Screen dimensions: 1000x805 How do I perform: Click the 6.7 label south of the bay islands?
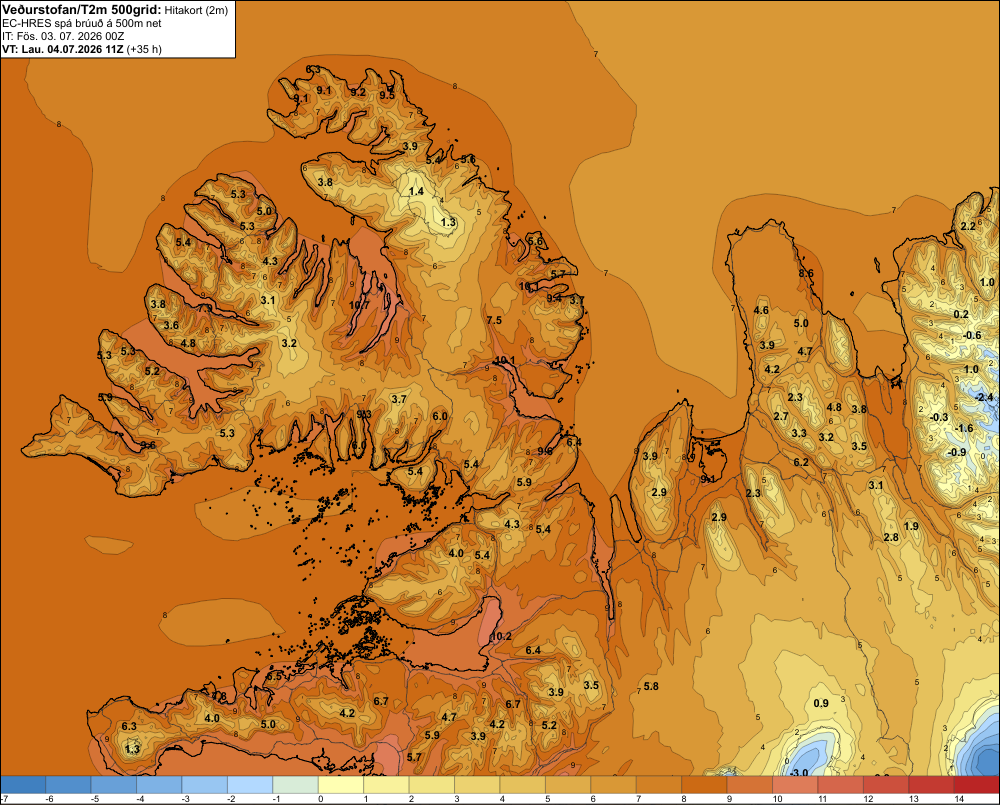[381, 701]
